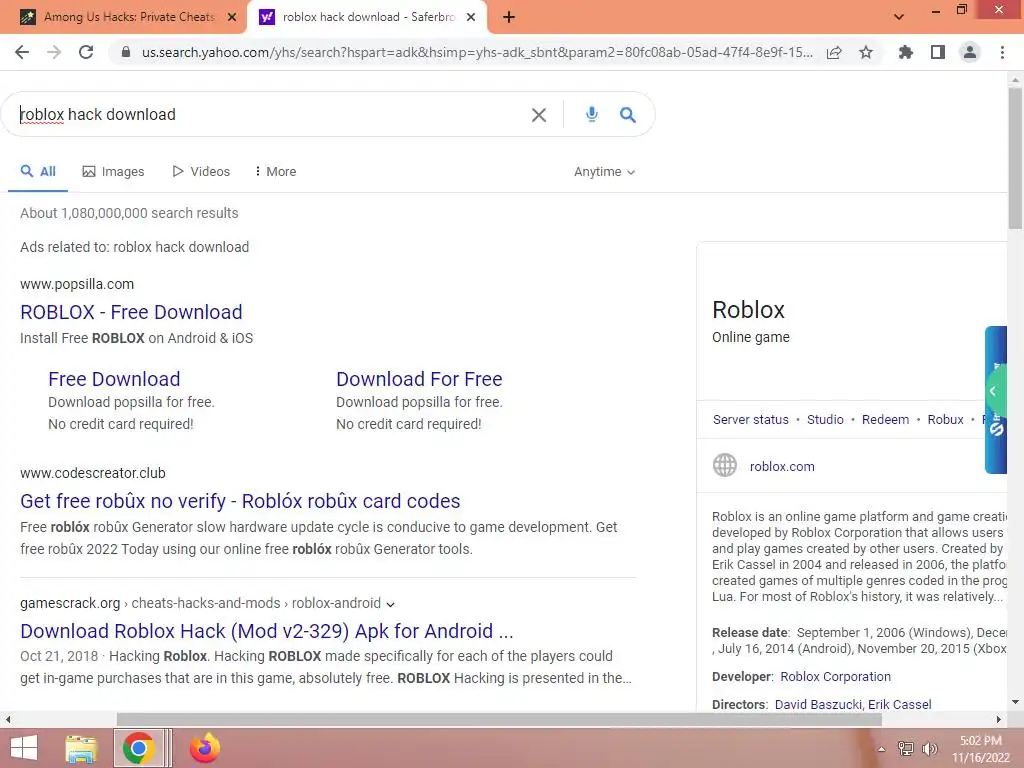
Task: Open David Baszucki director link
Action: (818, 705)
